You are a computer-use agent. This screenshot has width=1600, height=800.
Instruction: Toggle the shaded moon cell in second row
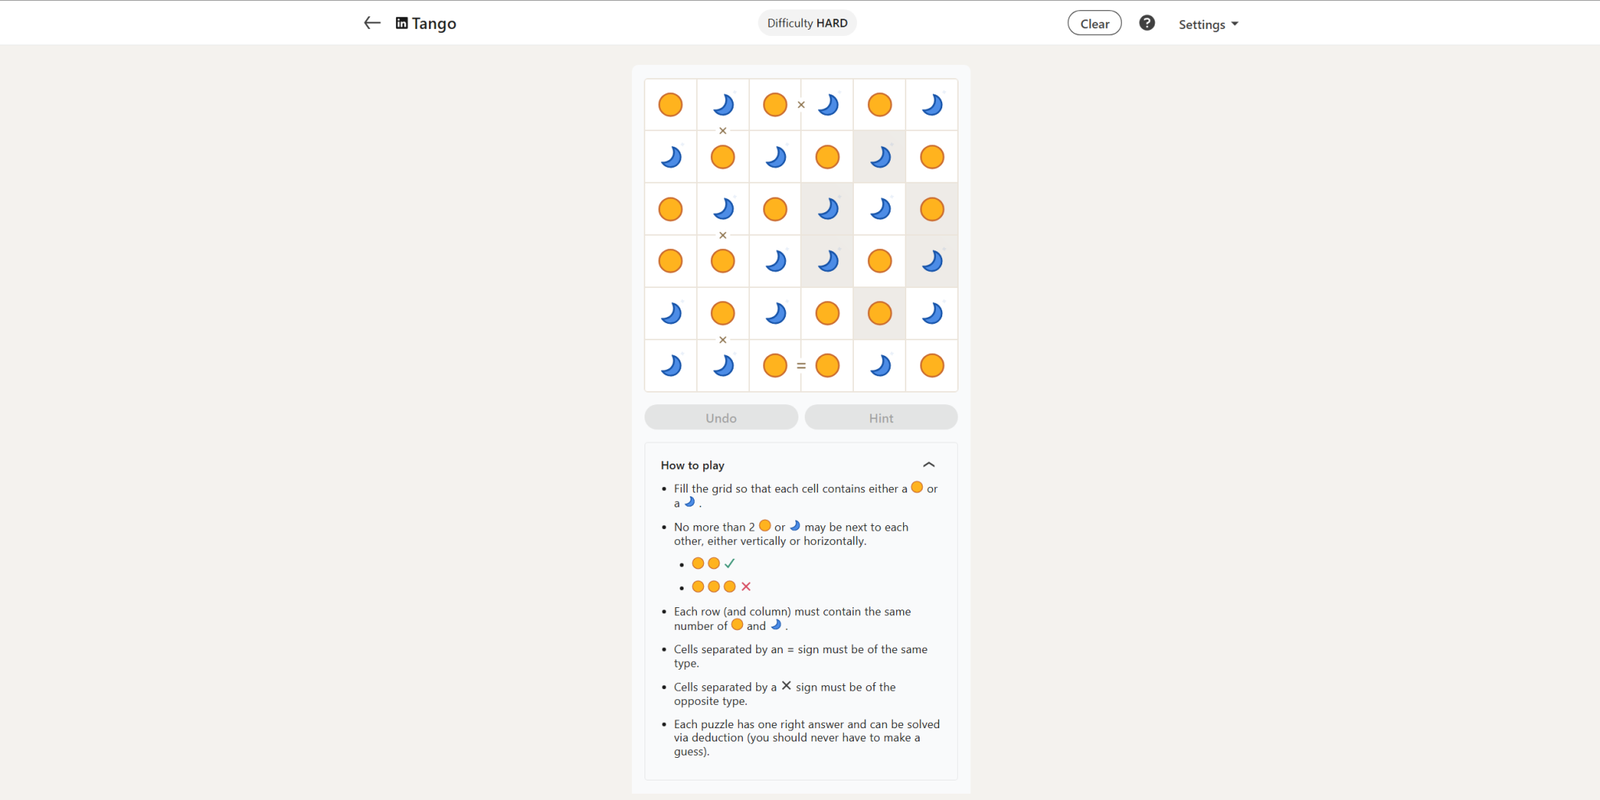pyautogui.click(x=880, y=157)
